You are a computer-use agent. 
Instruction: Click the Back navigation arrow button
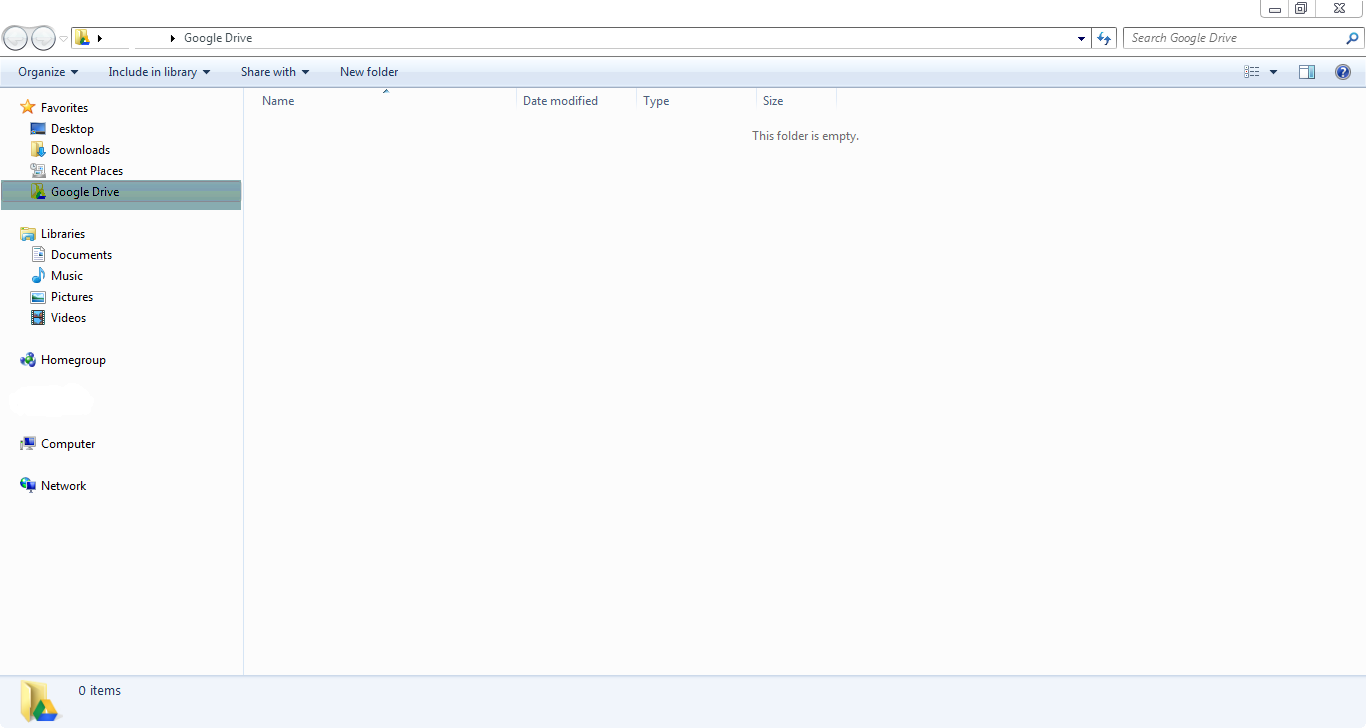click(16, 38)
